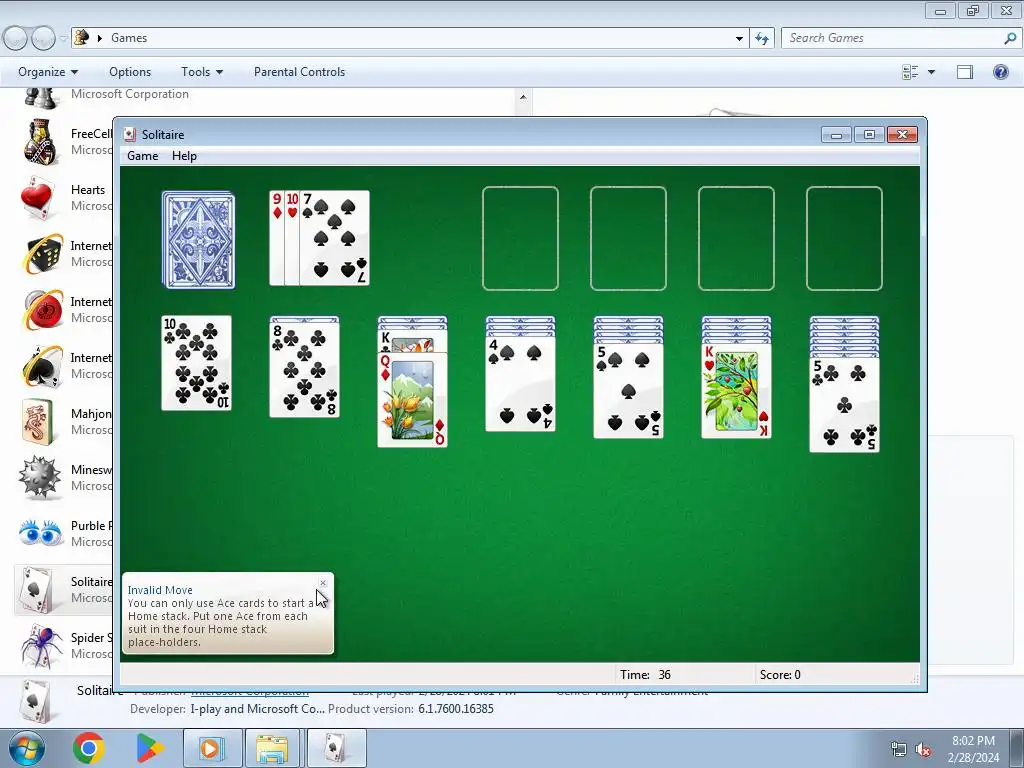The height and width of the screenshot is (768, 1024).
Task: Switch to Solitaire taskbar button
Action: tap(336, 748)
